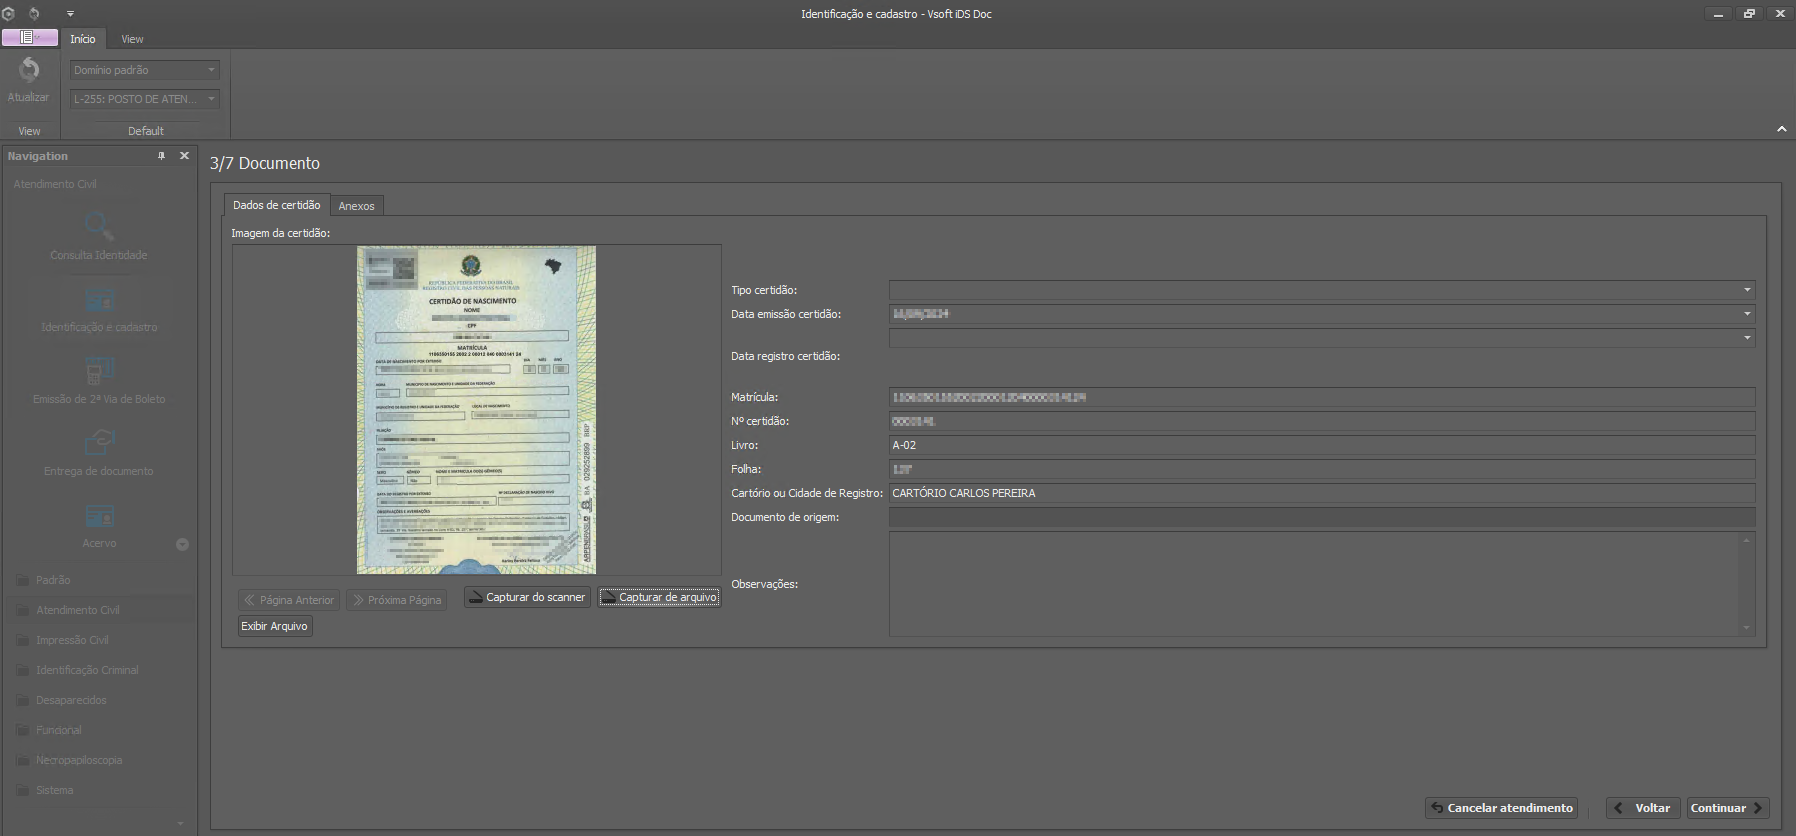
Task: Click the Observações scrollbar down arrow
Action: coord(1747,628)
